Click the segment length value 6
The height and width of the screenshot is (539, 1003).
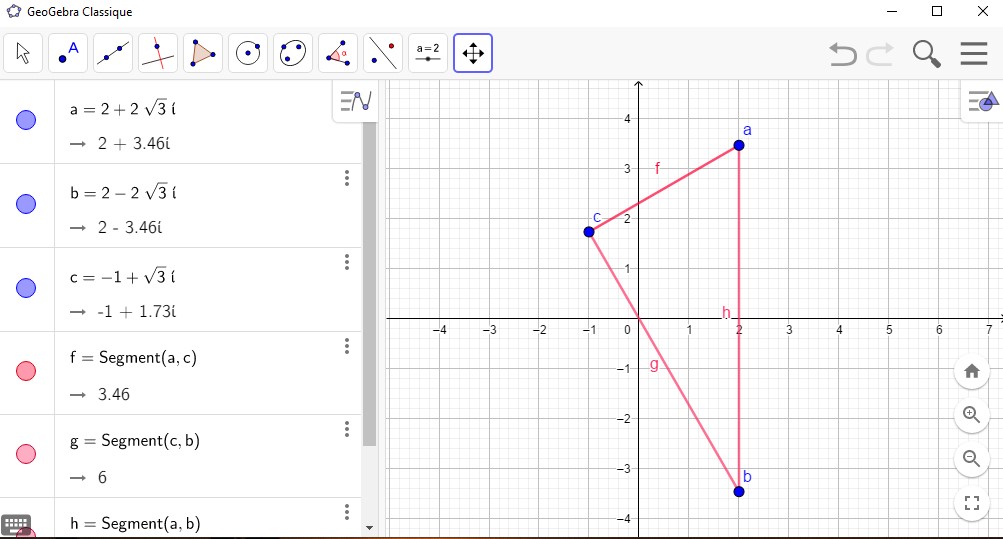pos(102,478)
